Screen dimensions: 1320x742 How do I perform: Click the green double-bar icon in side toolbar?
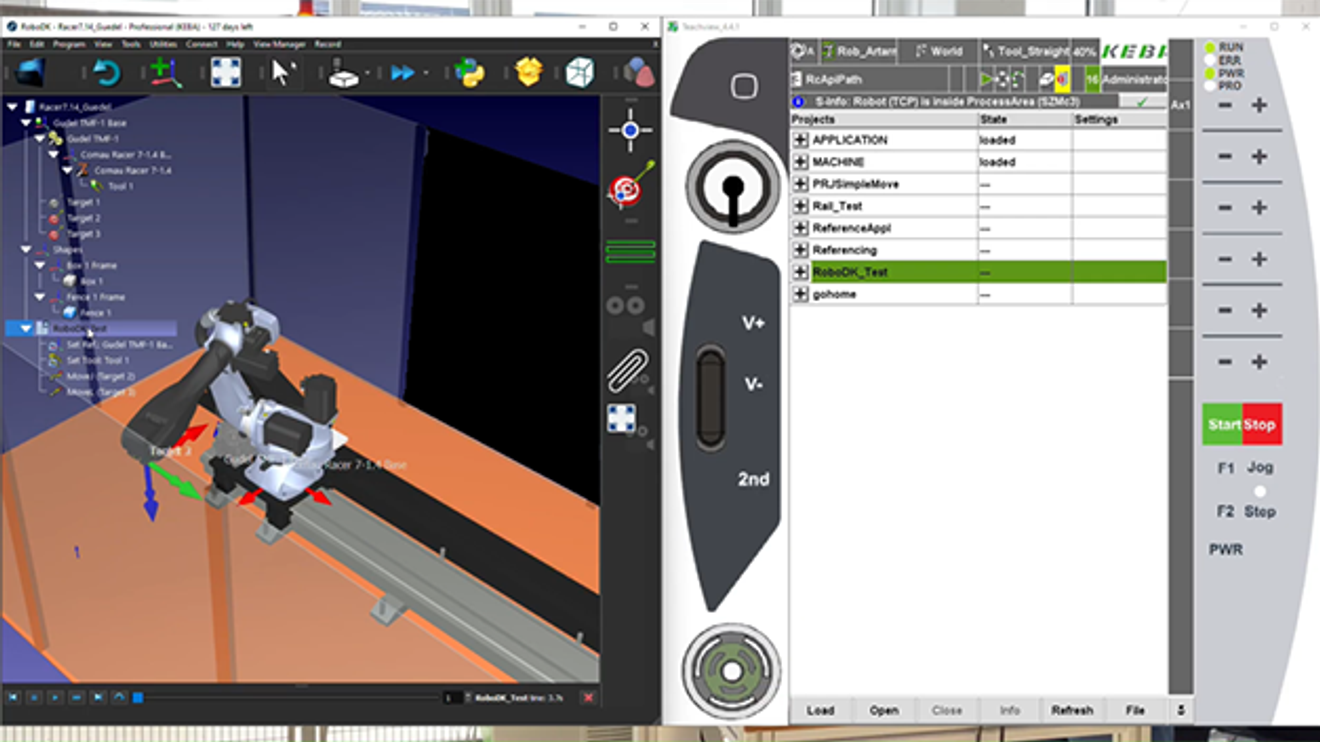click(x=630, y=251)
